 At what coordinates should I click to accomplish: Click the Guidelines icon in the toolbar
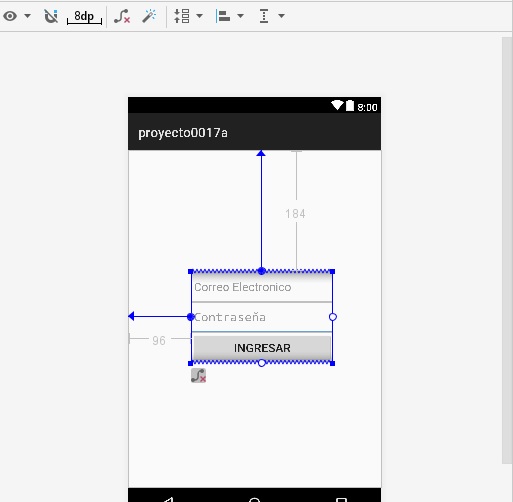(264, 16)
